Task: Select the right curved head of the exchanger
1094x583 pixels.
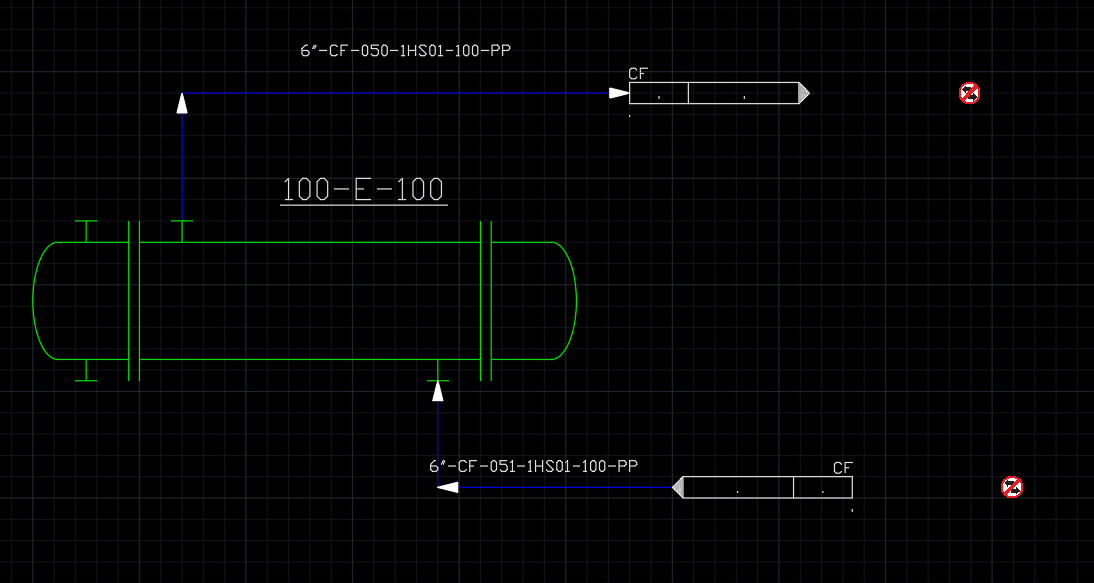Action: click(x=564, y=301)
